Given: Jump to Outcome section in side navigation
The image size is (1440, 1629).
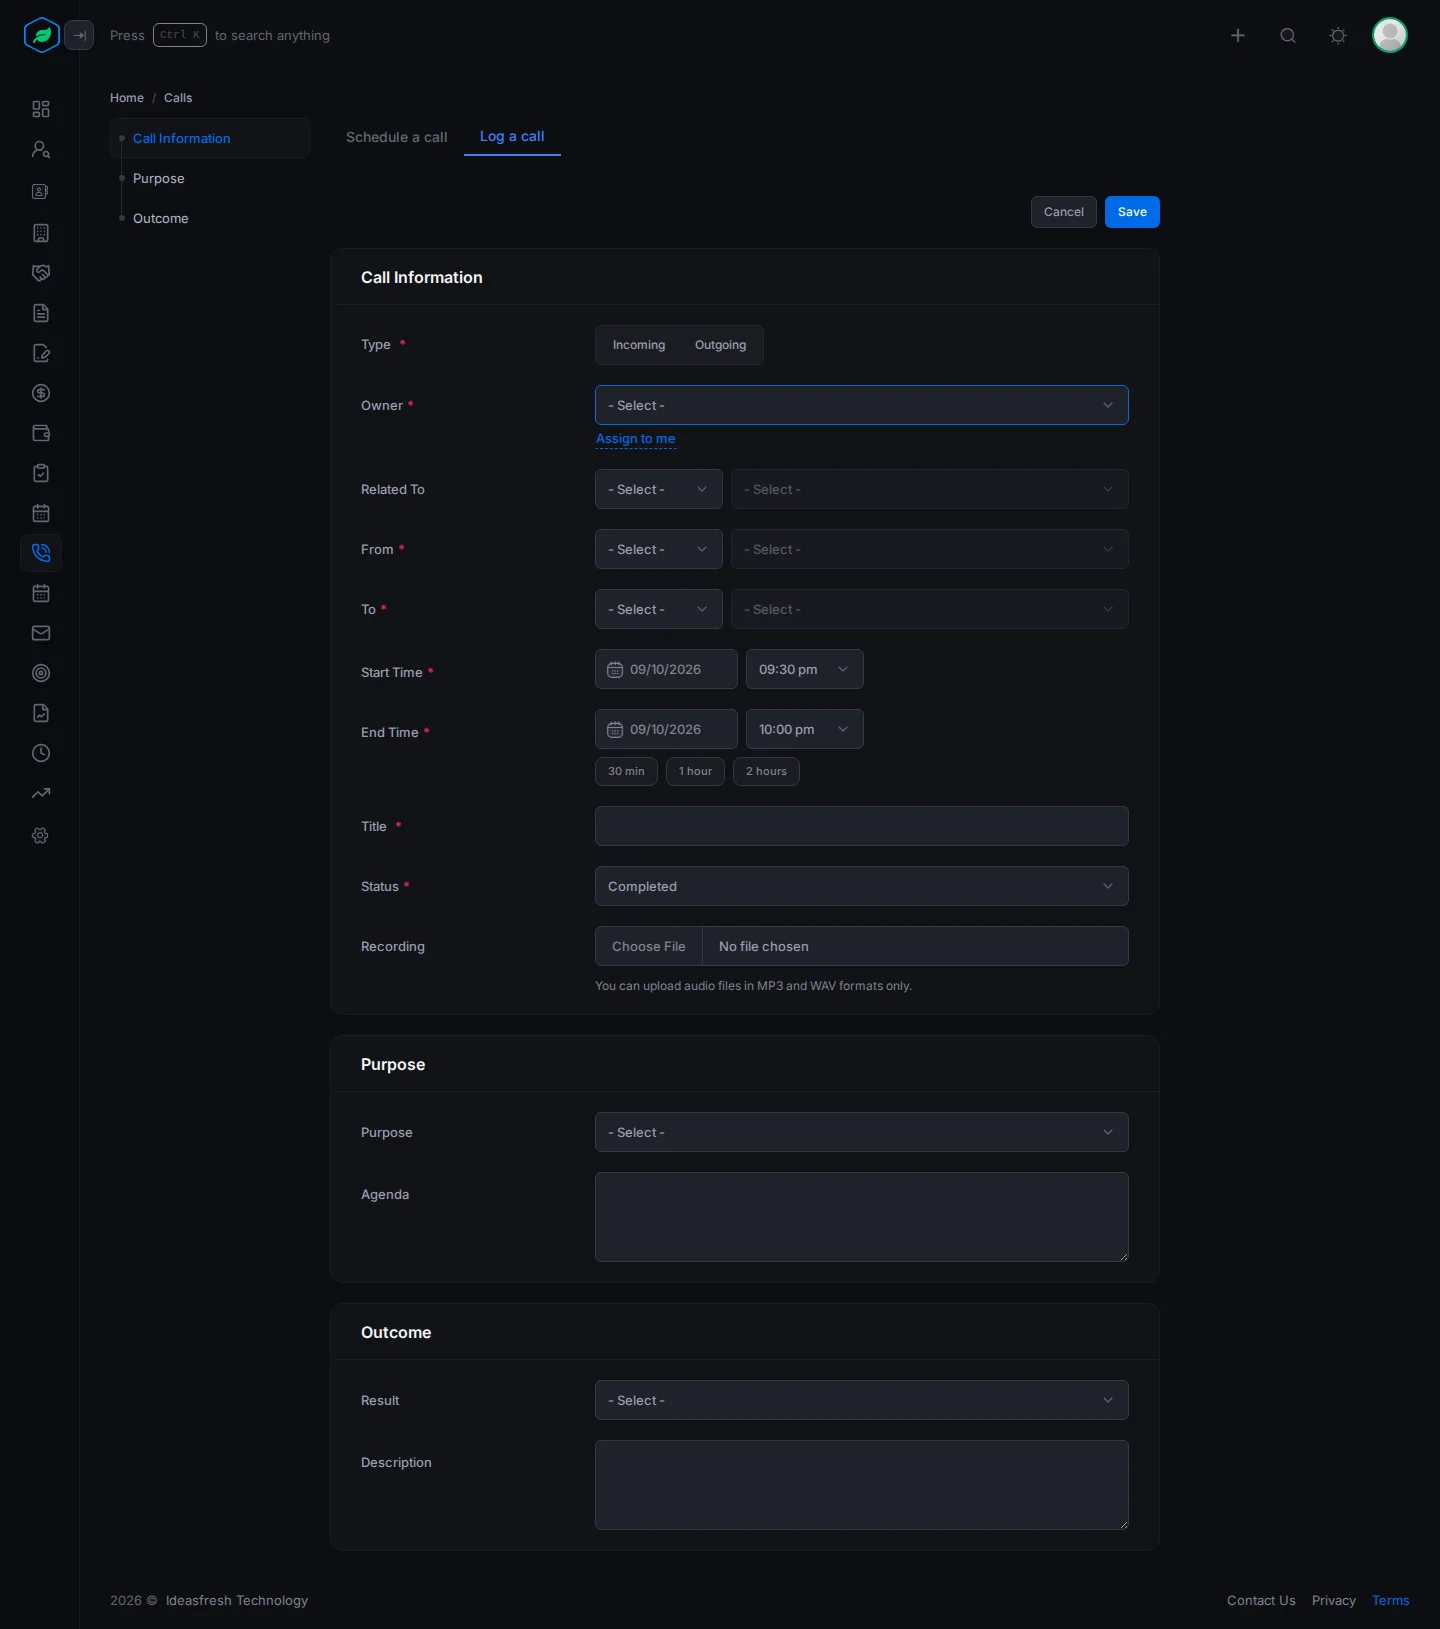Looking at the screenshot, I should tap(161, 218).
